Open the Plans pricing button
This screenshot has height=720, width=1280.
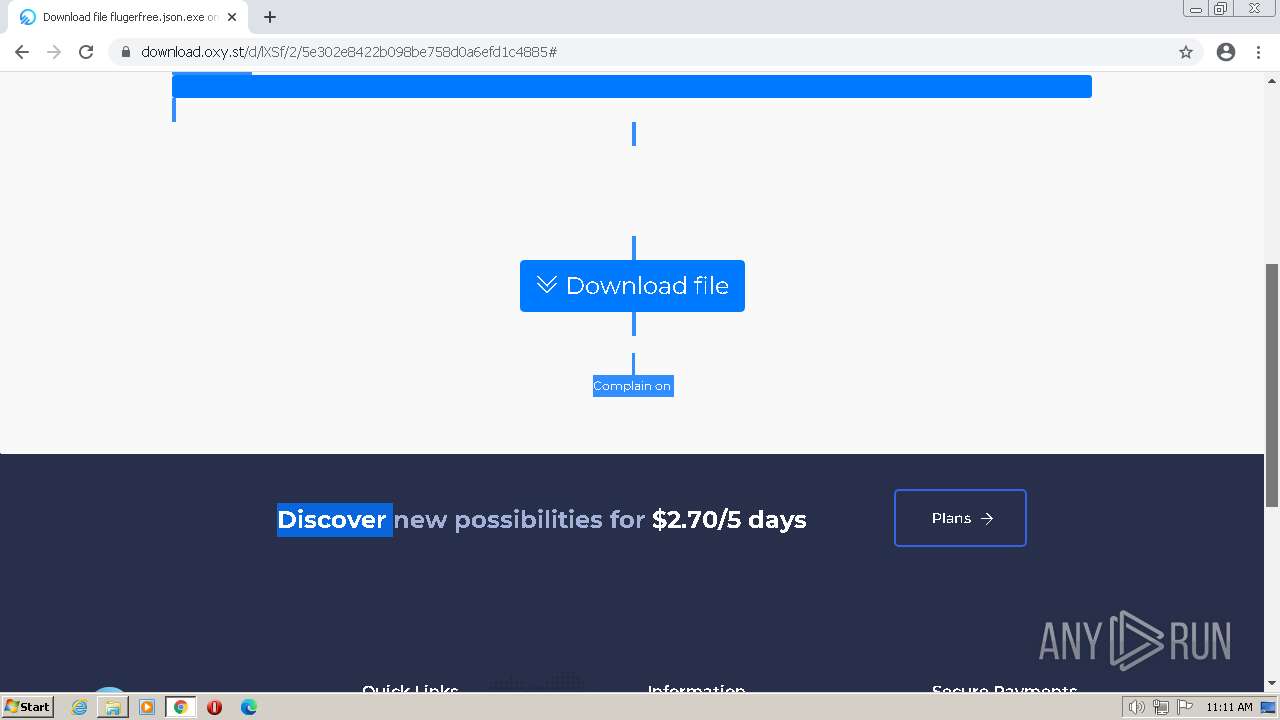tap(960, 518)
